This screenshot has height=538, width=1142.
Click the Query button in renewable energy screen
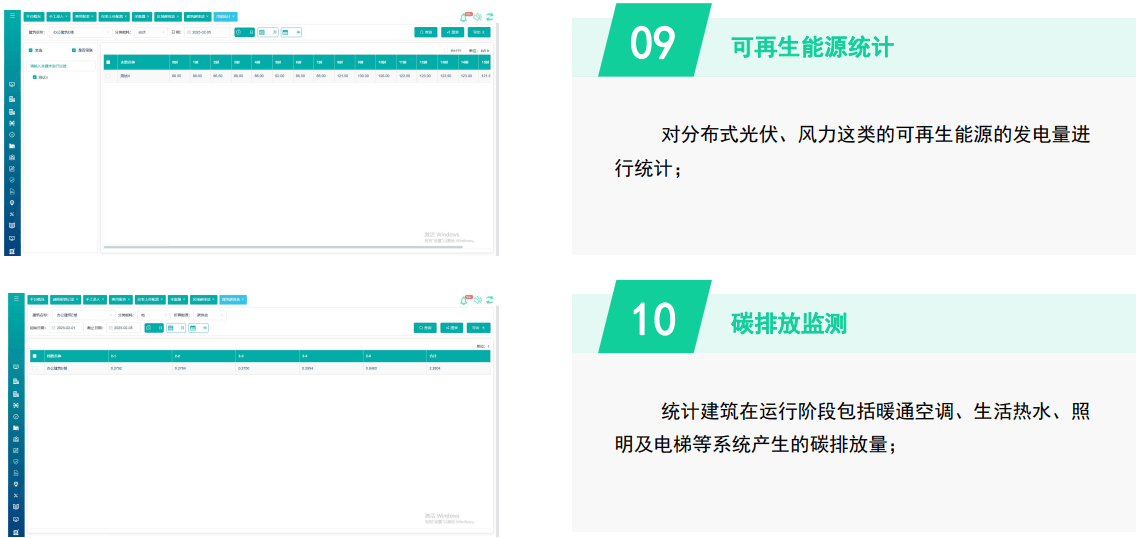point(426,32)
